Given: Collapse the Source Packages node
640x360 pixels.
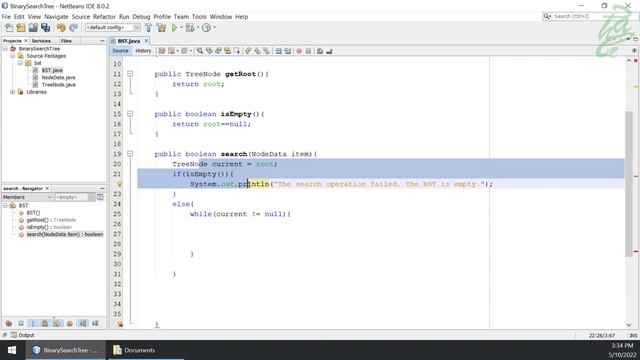Looking at the screenshot, I should (13, 56).
